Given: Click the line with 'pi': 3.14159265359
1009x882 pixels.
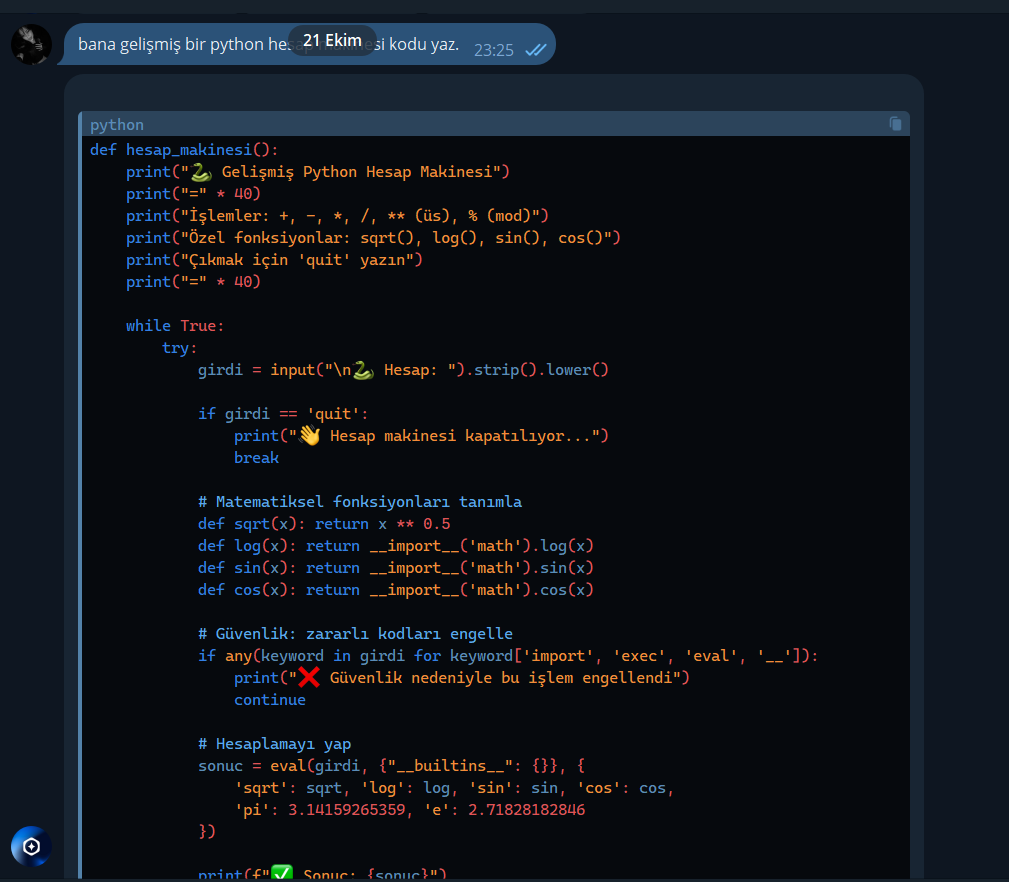Looking at the screenshot, I should [x=410, y=809].
